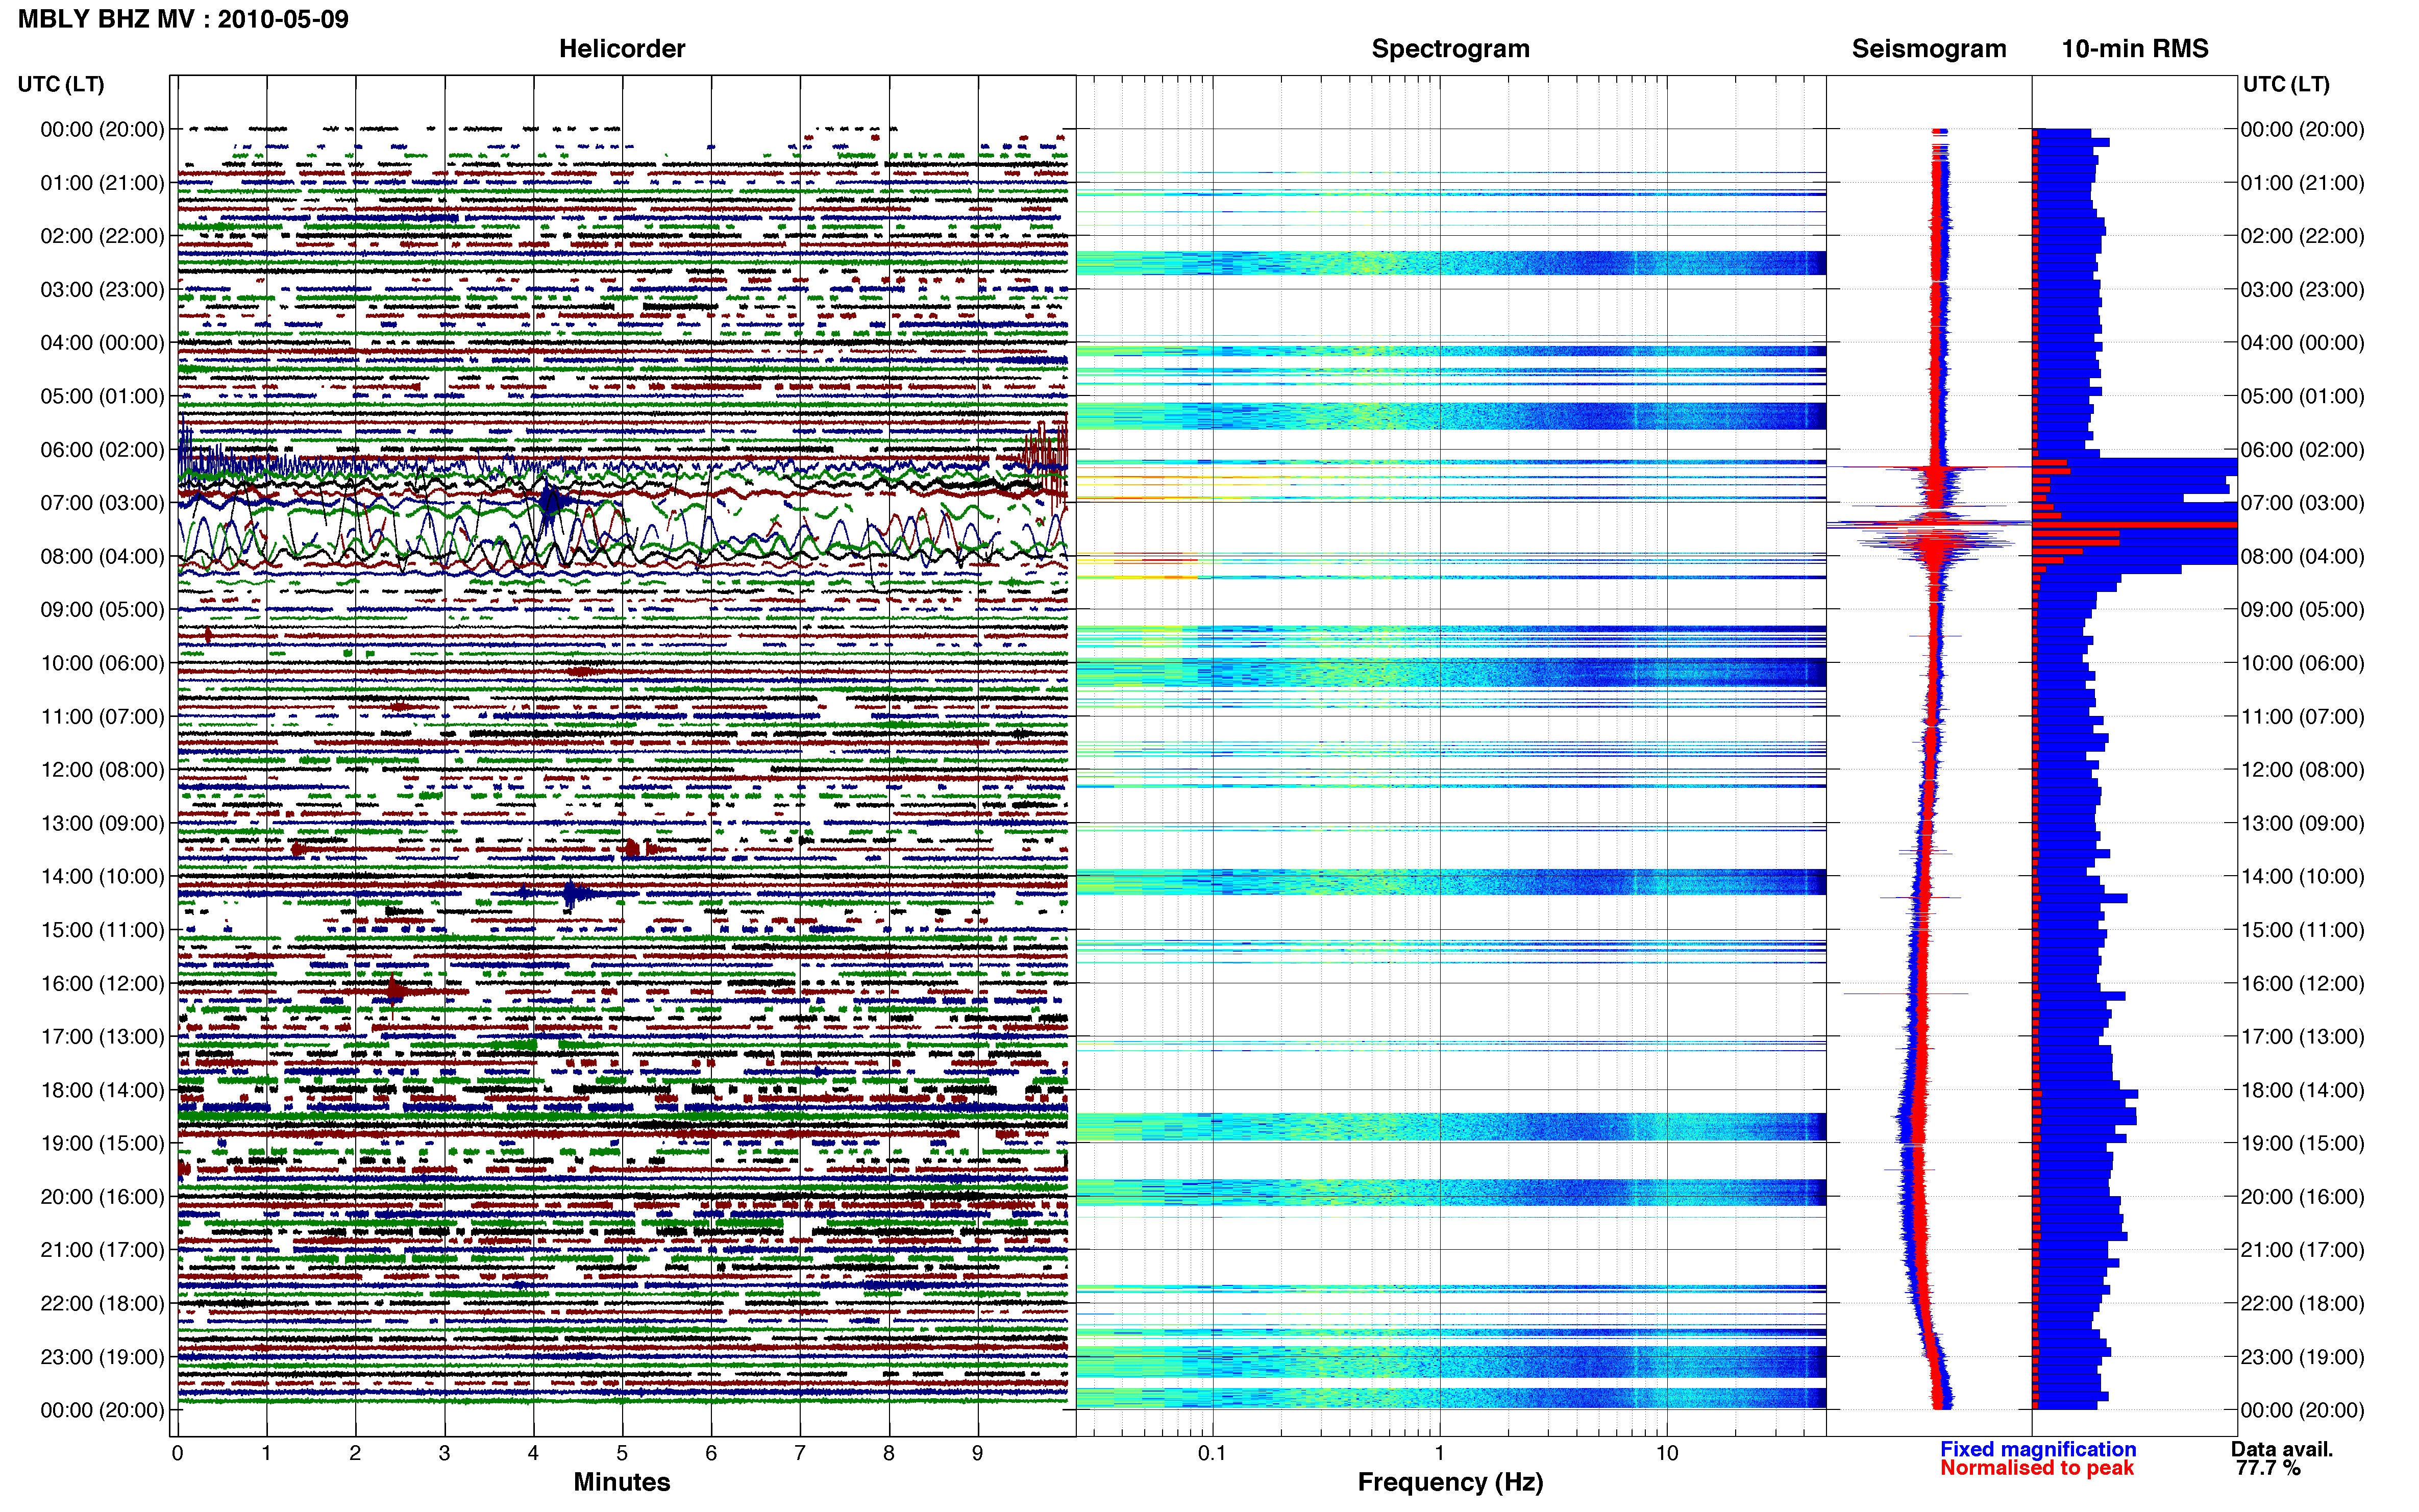This screenshot has width=2419, height=1512.
Task: Click the 'Normalised to peak' legend text
Action: coord(2037,1468)
